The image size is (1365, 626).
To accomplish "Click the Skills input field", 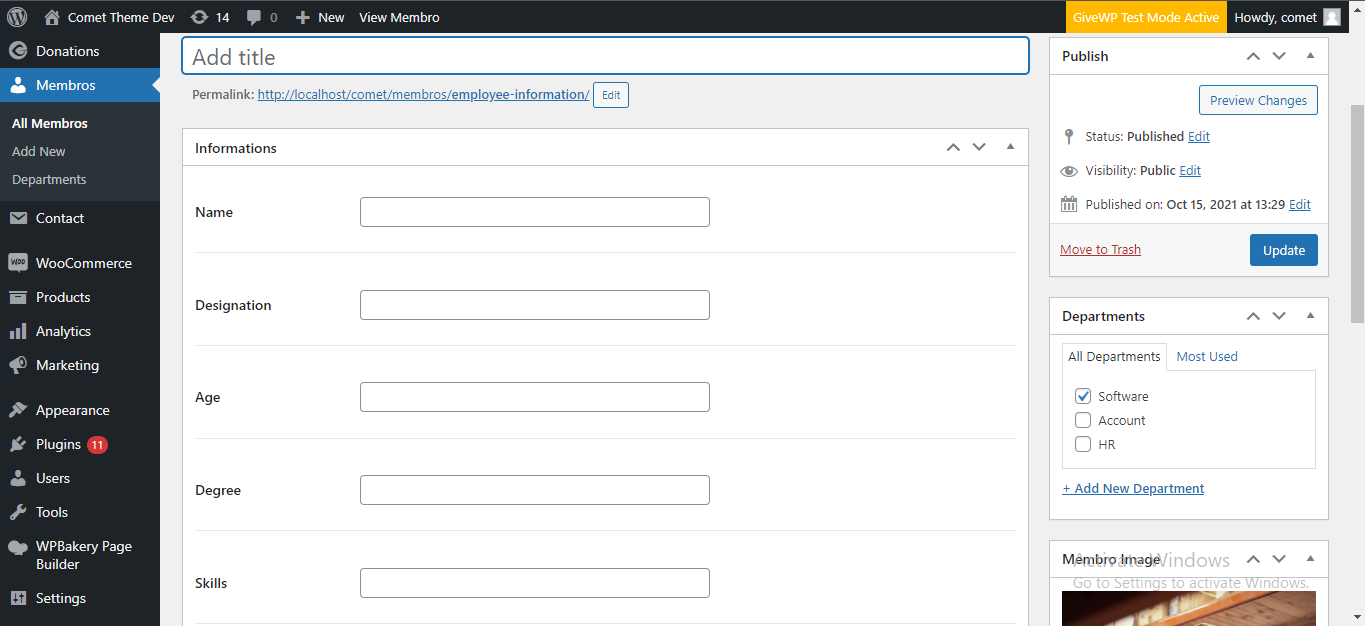I will (x=535, y=583).
